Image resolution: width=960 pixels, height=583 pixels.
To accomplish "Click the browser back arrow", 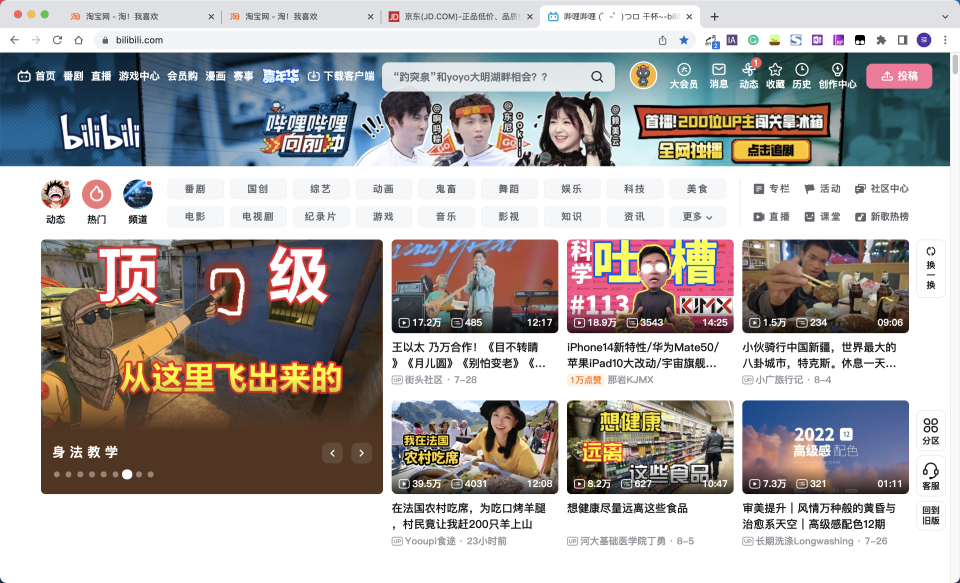I will coord(15,40).
